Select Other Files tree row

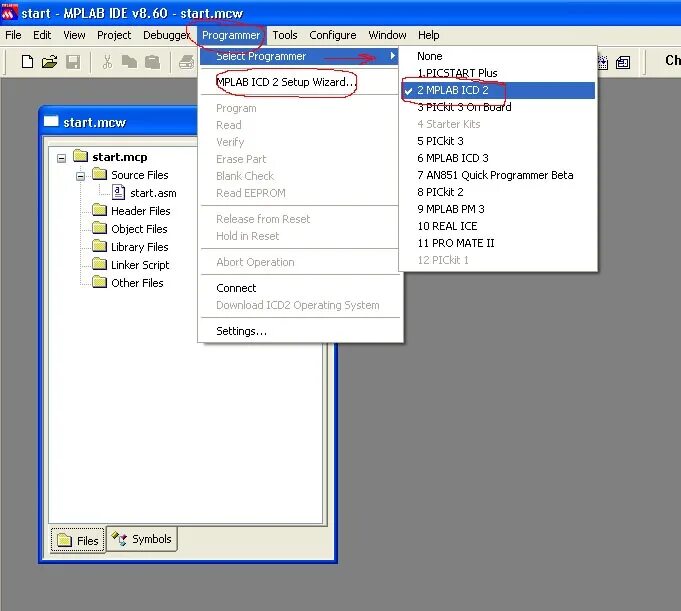point(137,283)
